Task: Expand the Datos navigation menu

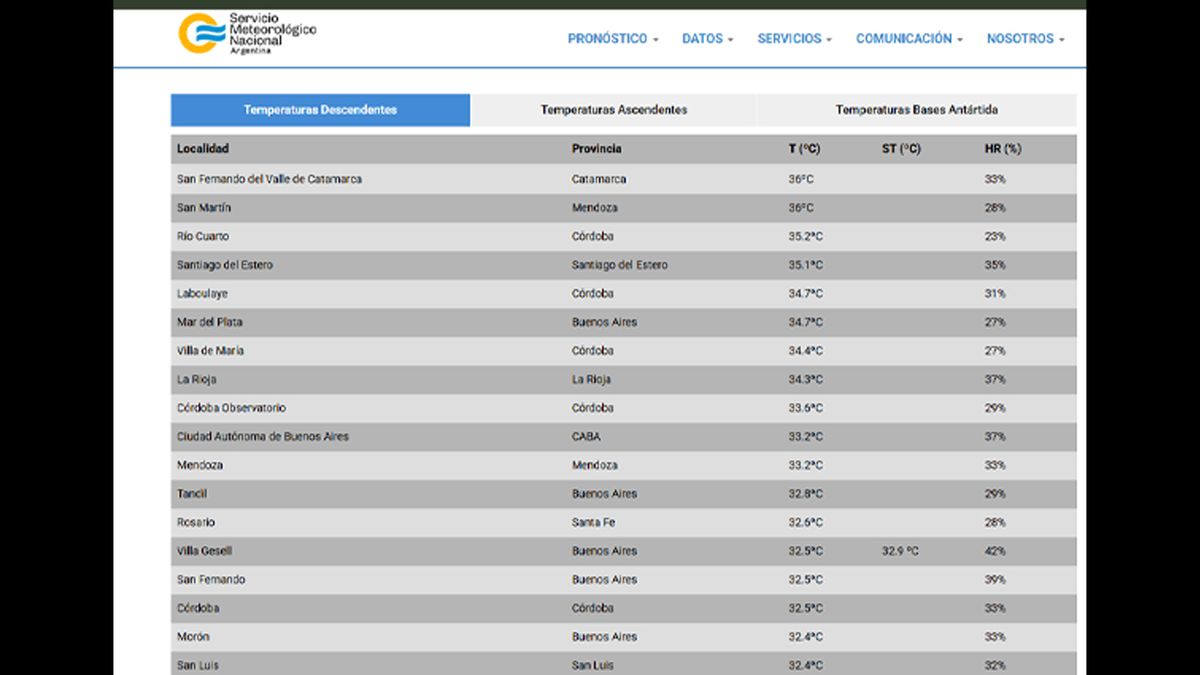Action: click(x=707, y=39)
